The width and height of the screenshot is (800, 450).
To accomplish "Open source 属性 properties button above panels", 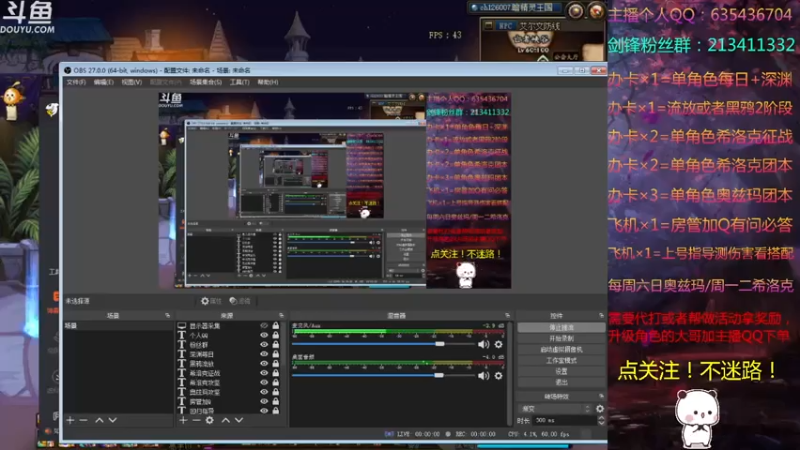I will [211, 301].
